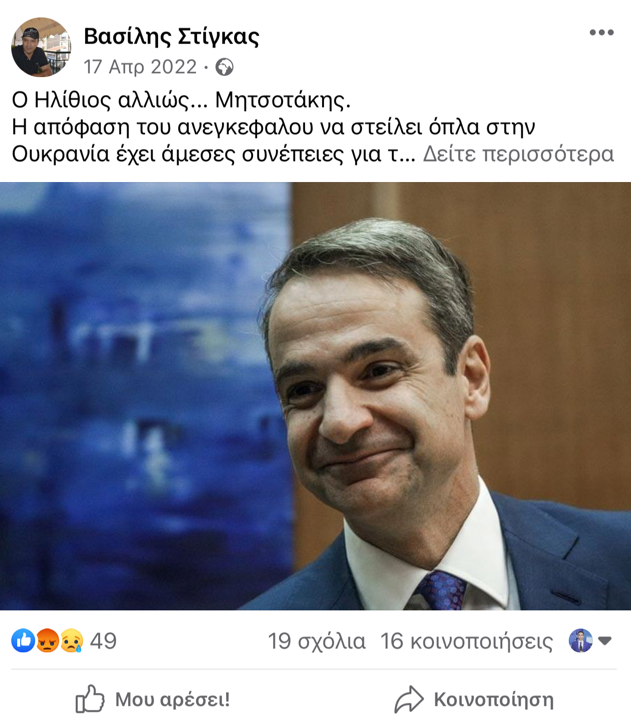Viewport: 631px width, 719px height.
Task: View the 16 κοινοποιήσεις shares list
Action: coord(467,641)
